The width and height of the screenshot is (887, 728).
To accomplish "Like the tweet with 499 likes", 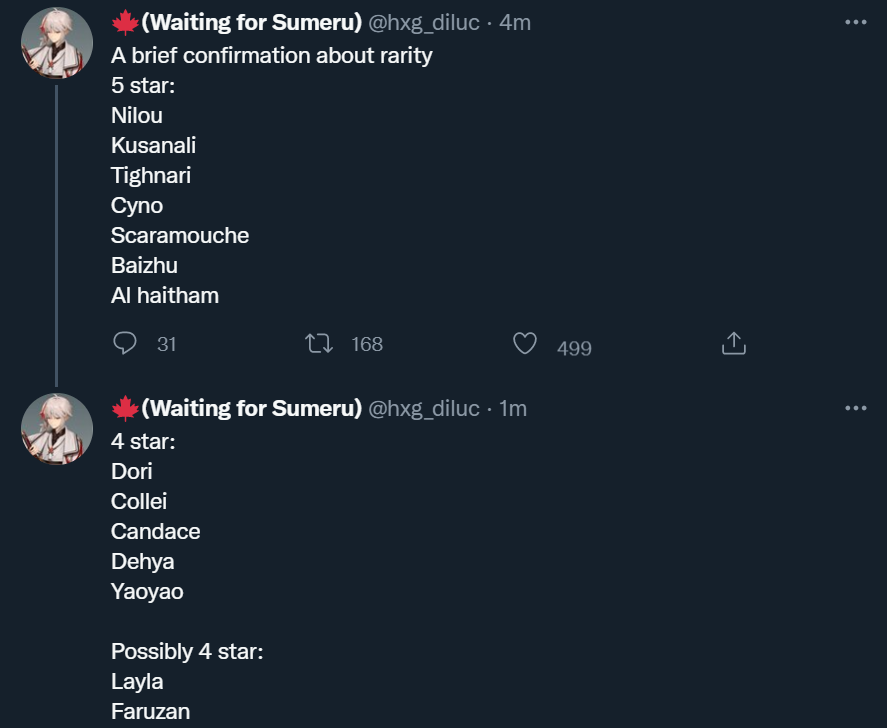I will [525, 344].
